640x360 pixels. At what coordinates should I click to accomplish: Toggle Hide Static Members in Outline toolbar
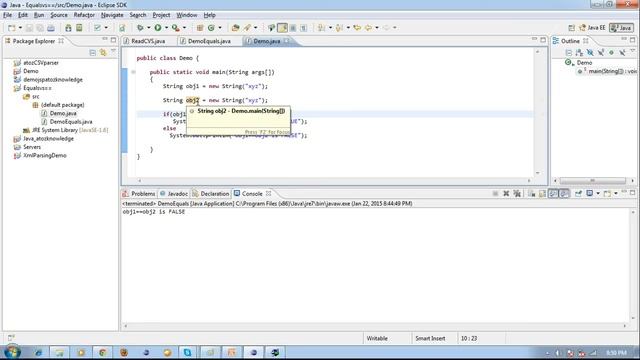pyautogui.click(x=600, y=53)
